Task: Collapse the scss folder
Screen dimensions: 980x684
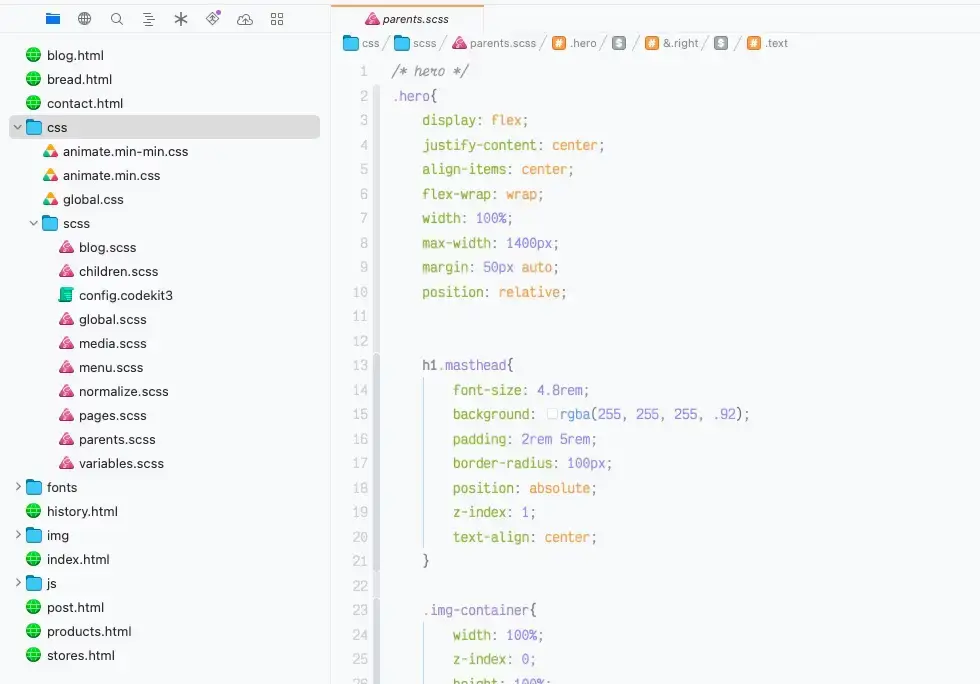Action: [x=34, y=223]
